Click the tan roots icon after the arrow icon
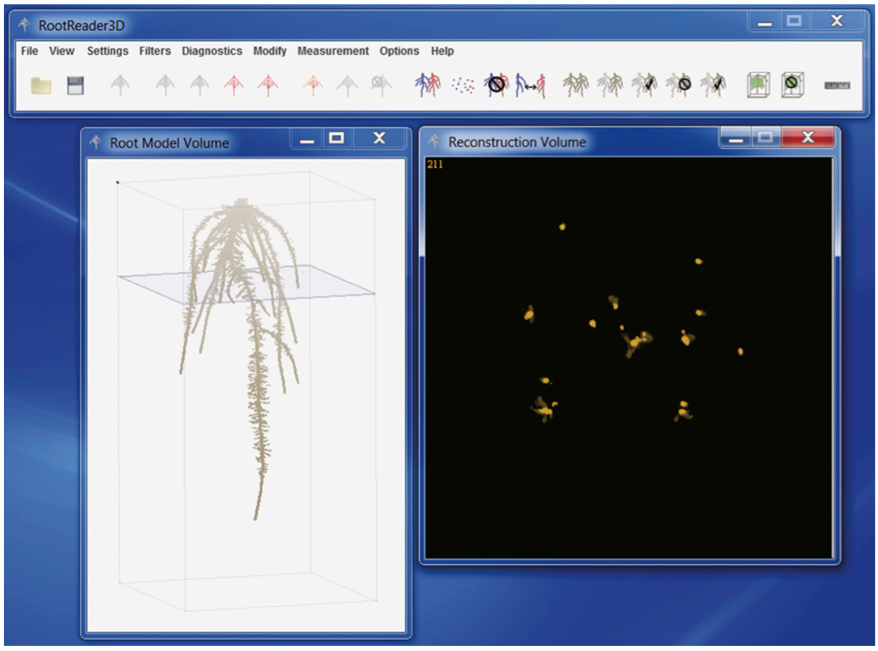Viewport: 878px width, 651px height. pos(576,85)
